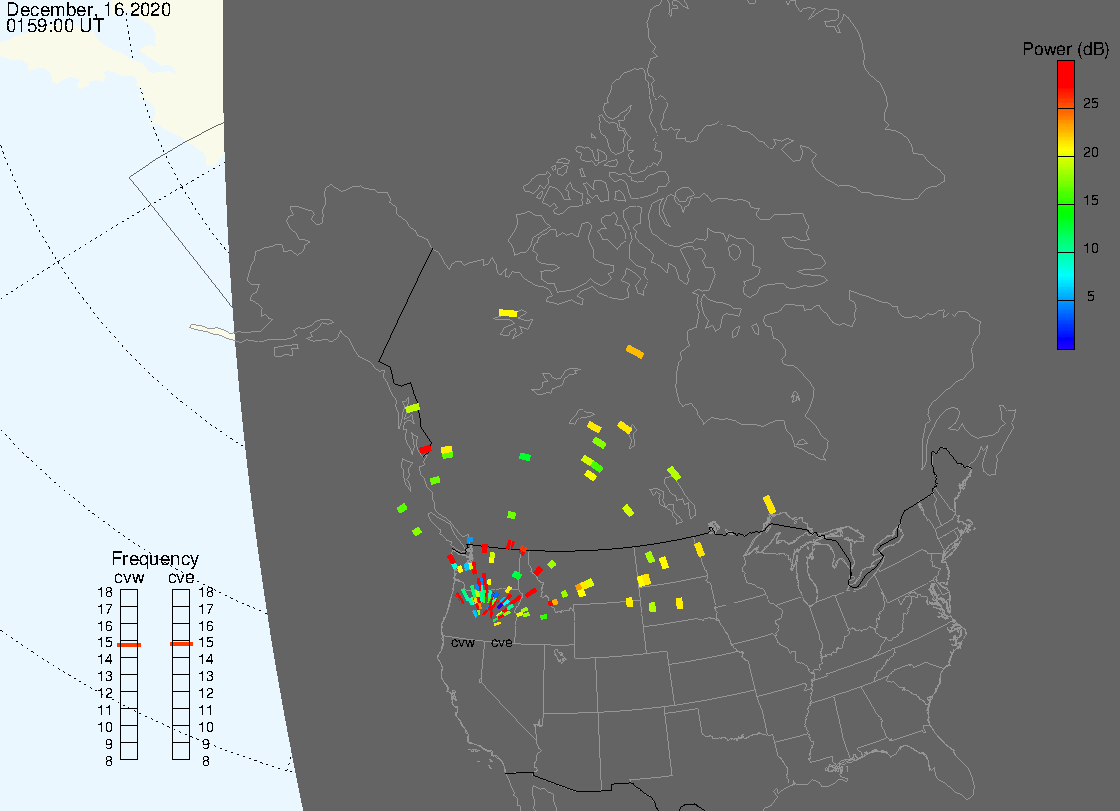Click the green middle of power color bar
Image resolution: width=1120 pixels, height=811 pixels.
pos(1066,214)
